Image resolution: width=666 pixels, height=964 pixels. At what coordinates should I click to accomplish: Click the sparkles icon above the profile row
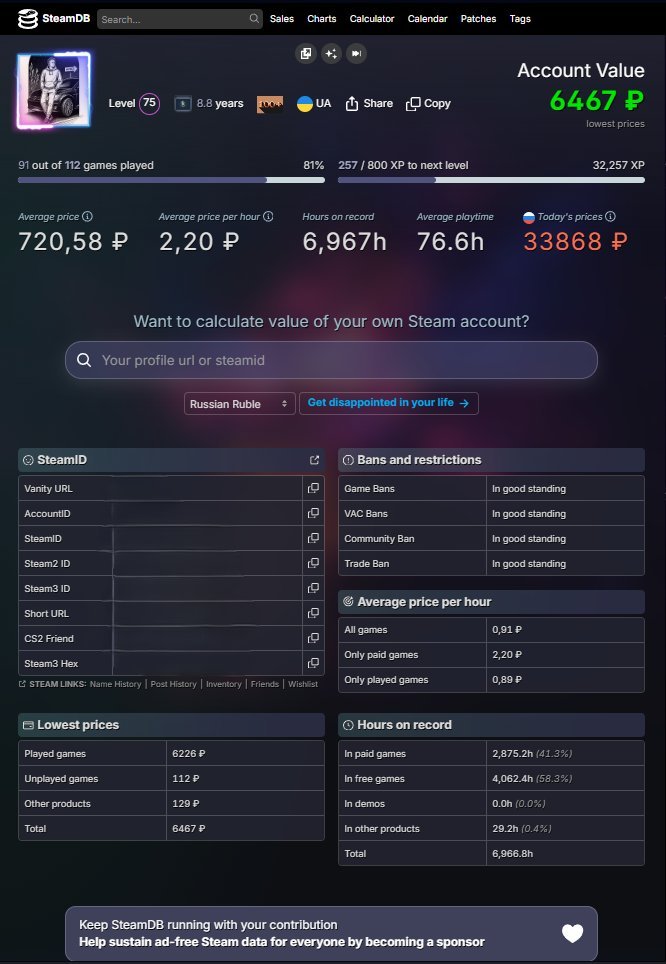[x=331, y=53]
